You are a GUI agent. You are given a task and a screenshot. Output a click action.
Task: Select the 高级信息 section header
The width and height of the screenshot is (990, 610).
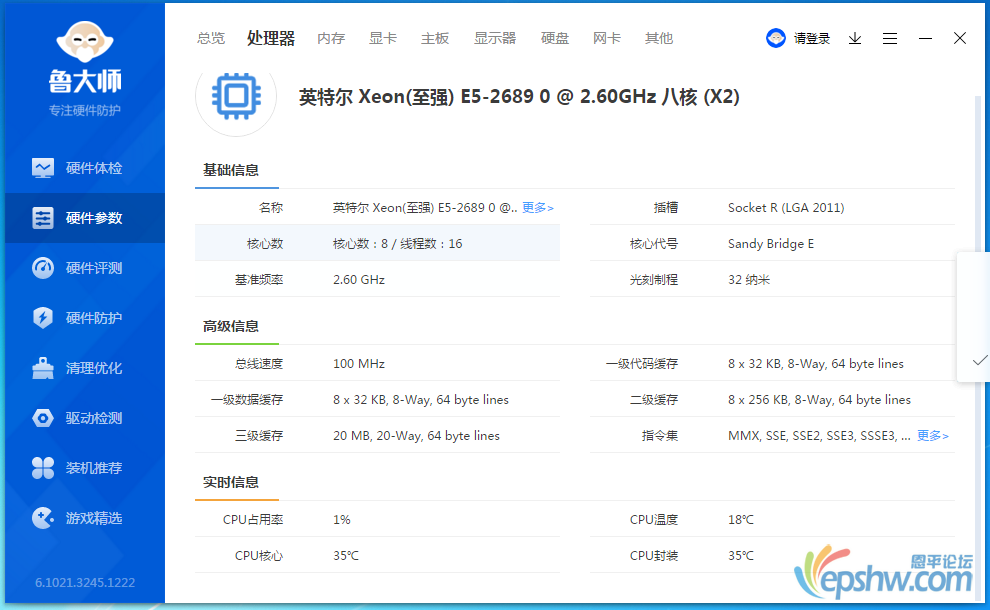point(231,326)
